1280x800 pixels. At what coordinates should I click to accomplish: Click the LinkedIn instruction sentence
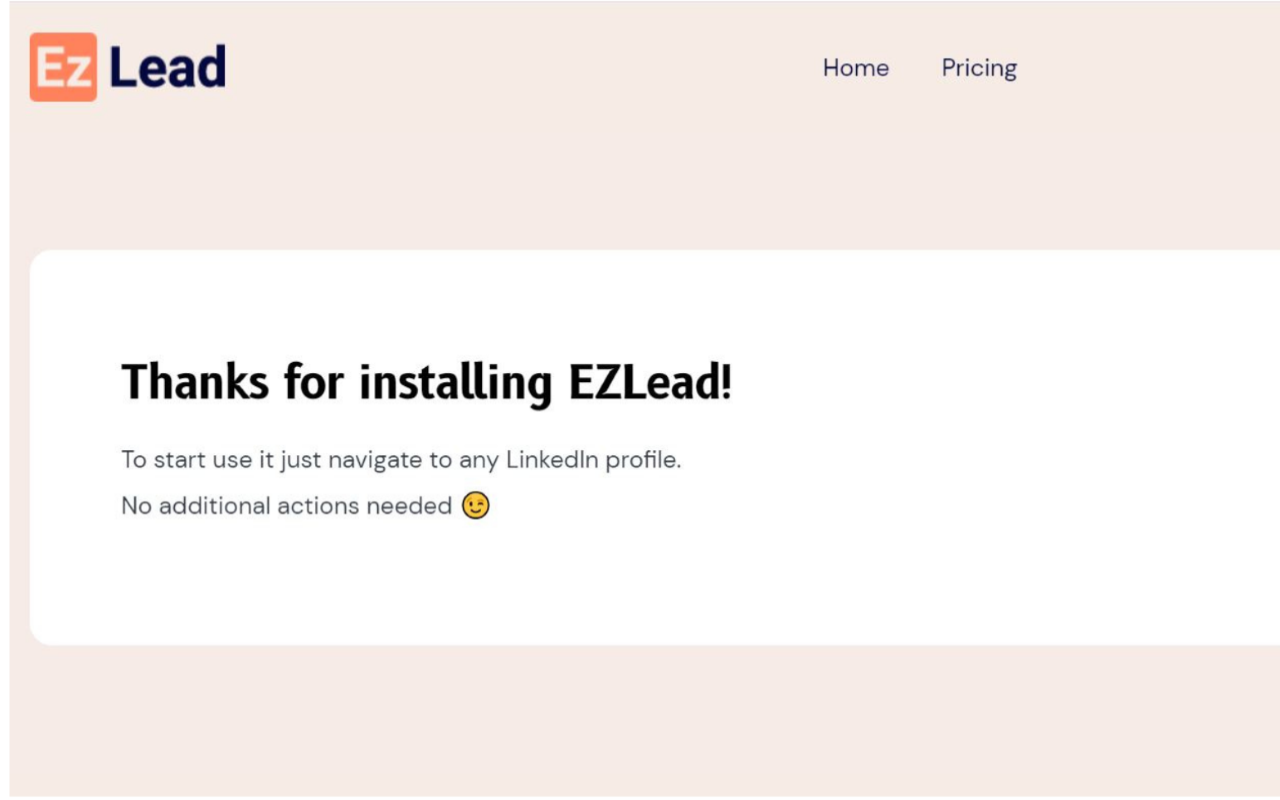[x=399, y=459]
